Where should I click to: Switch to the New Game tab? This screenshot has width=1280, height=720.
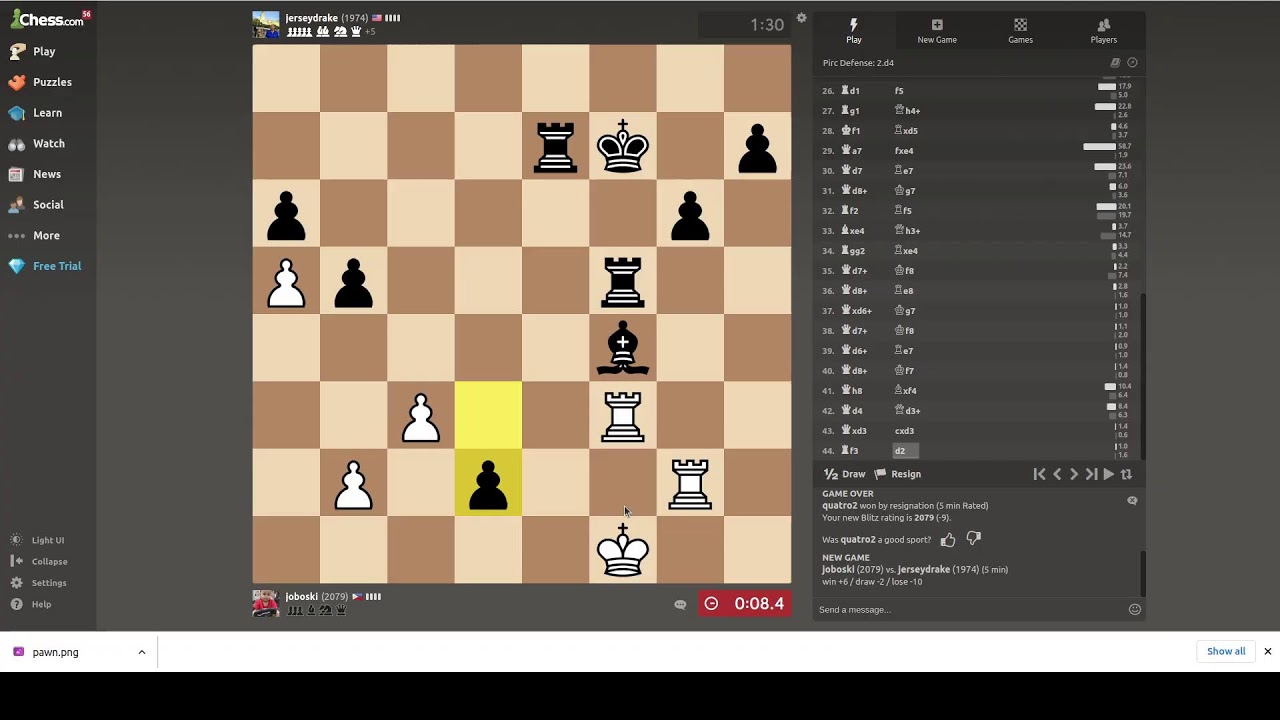(x=937, y=31)
